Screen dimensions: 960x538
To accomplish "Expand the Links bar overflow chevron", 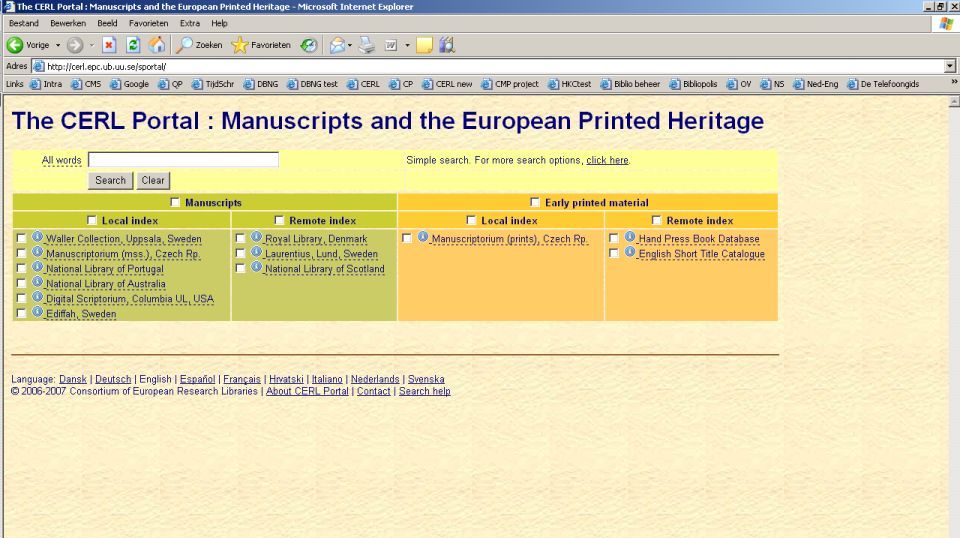I will 954,83.
